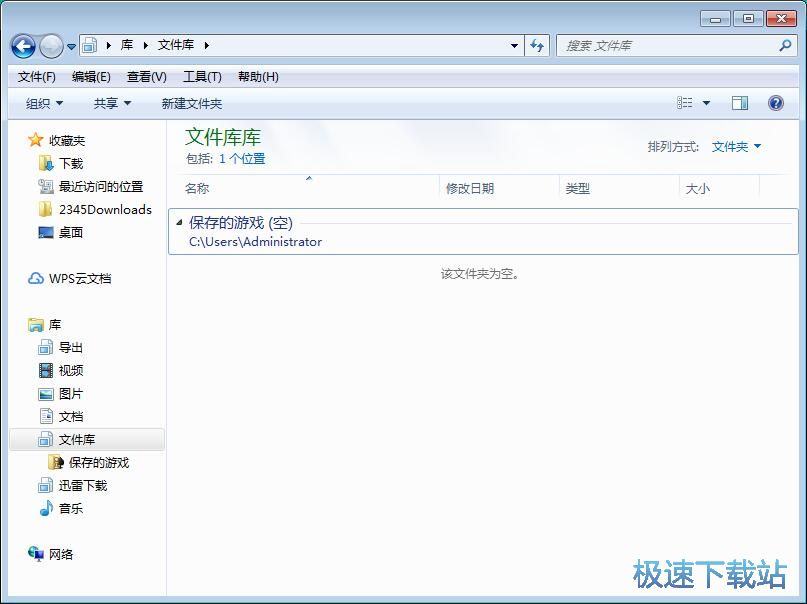Close the Explorer window
The height and width of the screenshot is (604, 807).
click(x=781, y=19)
